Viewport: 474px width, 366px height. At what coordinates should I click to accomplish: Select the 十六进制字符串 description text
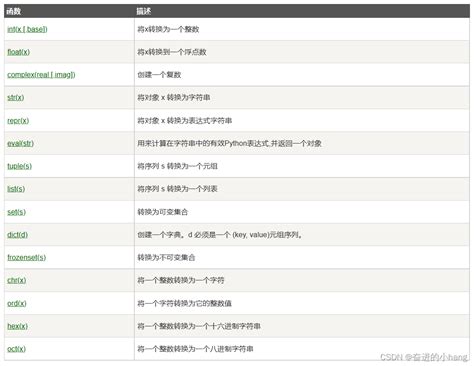199,326
